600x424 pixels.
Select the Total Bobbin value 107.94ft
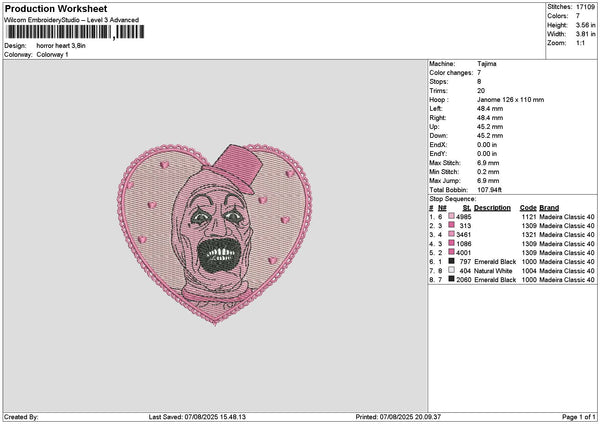point(489,190)
